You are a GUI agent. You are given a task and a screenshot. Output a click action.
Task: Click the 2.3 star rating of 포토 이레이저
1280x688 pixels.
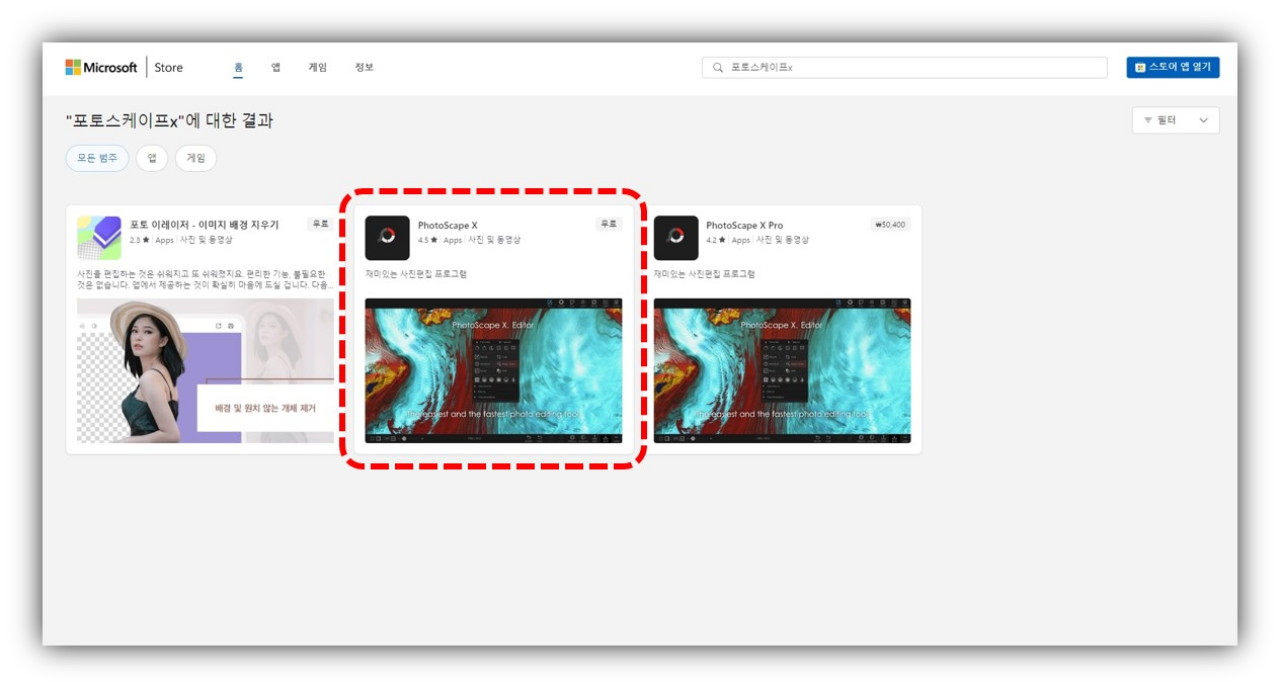click(x=140, y=241)
